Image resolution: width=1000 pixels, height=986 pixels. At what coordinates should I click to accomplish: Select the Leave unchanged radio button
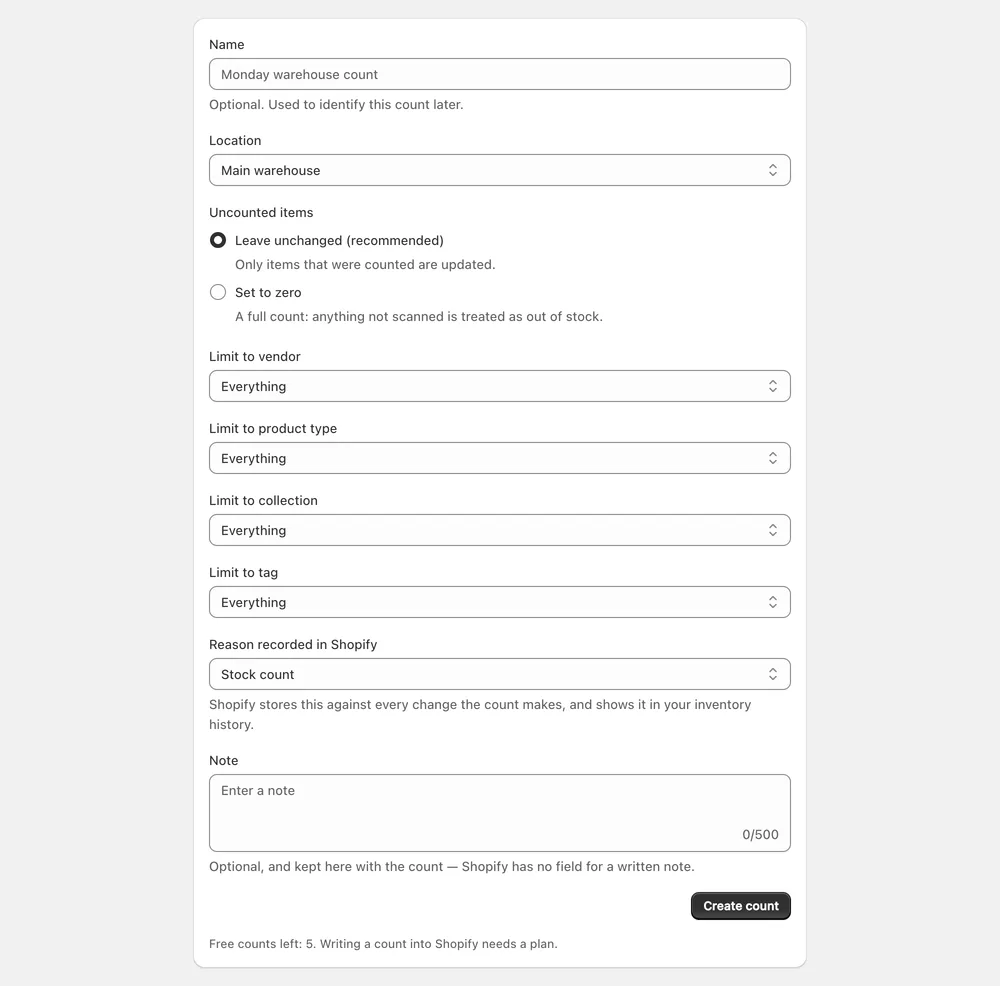218,240
